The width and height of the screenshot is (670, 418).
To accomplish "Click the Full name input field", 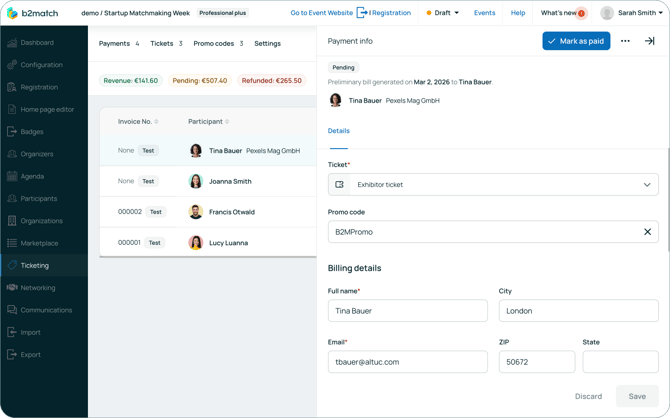I will point(408,311).
